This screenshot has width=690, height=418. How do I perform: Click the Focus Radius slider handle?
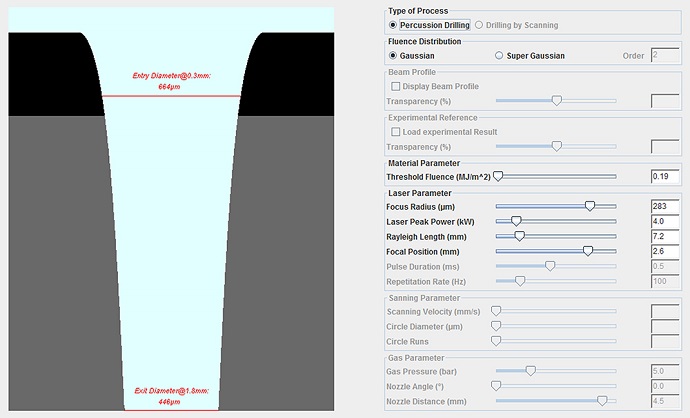pyautogui.click(x=590, y=206)
